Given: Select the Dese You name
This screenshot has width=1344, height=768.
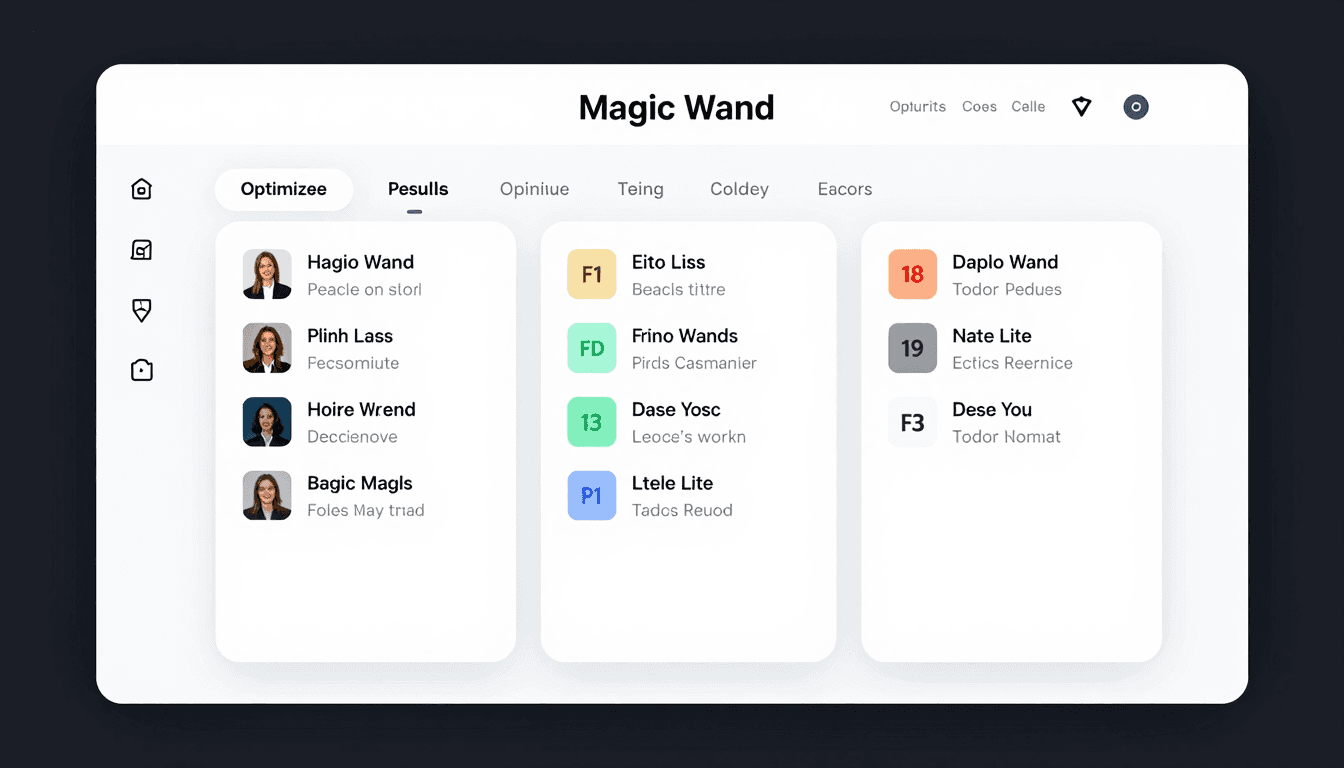Looking at the screenshot, I should (992, 409).
